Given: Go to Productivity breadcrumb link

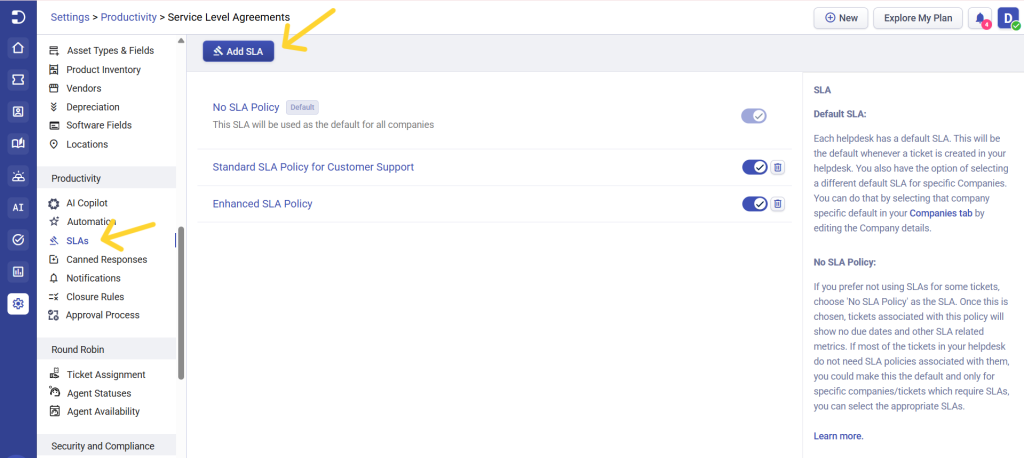Looking at the screenshot, I should [x=130, y=17].
